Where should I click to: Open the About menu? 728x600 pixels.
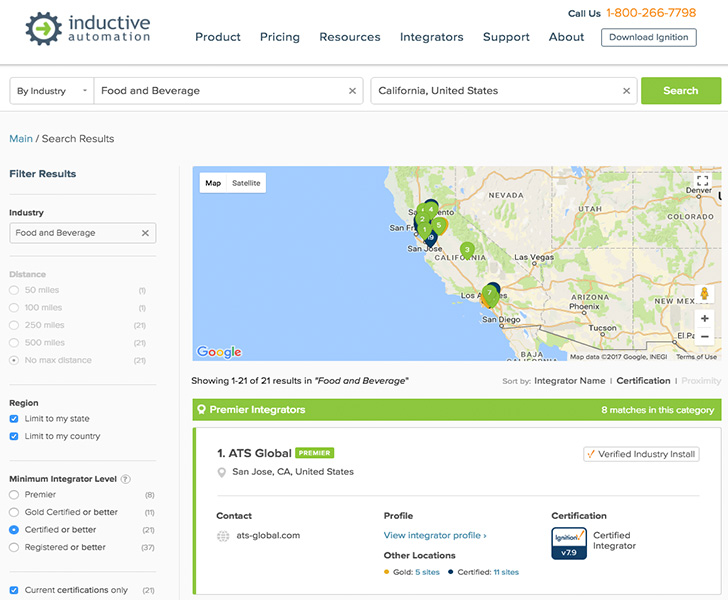pyautogui.click(x=566, y=37)
